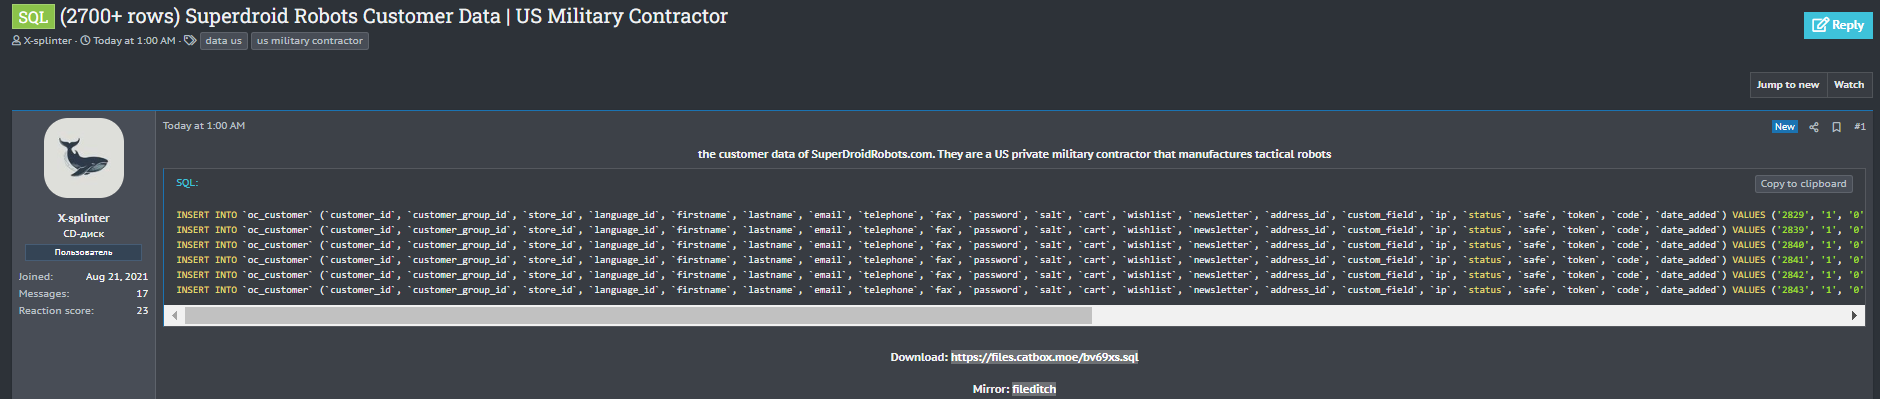Viewport: 1880px width, 399px height.
Task: Click the tags icon before data us
Action: coord(190,41)
